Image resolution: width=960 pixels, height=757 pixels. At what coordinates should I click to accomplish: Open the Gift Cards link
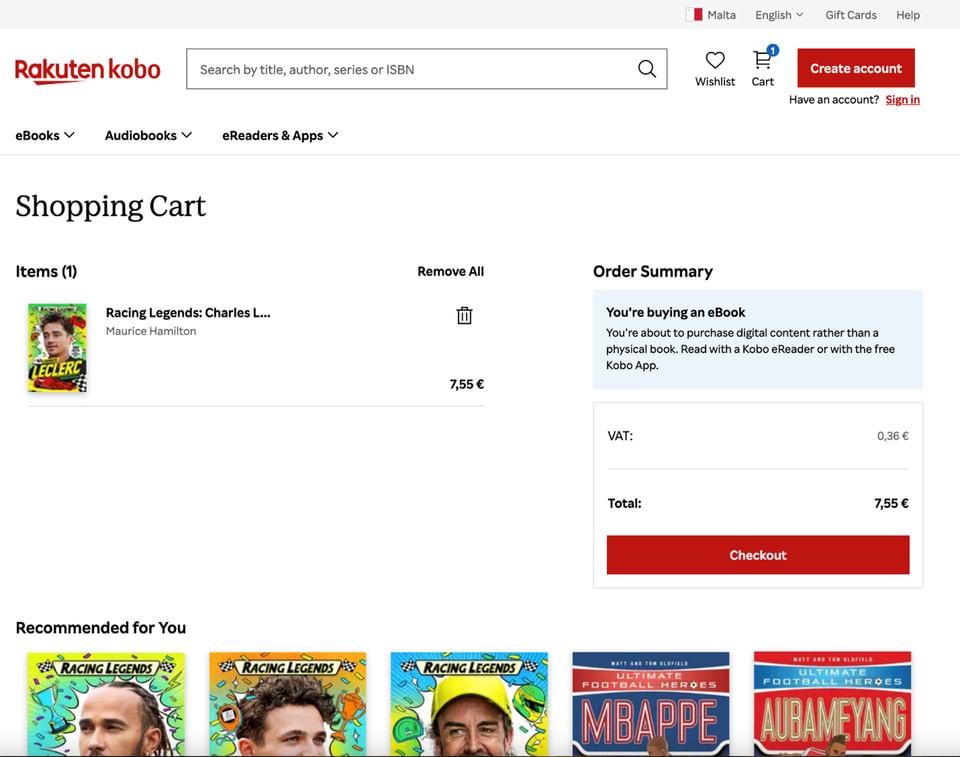pos(850,15)
